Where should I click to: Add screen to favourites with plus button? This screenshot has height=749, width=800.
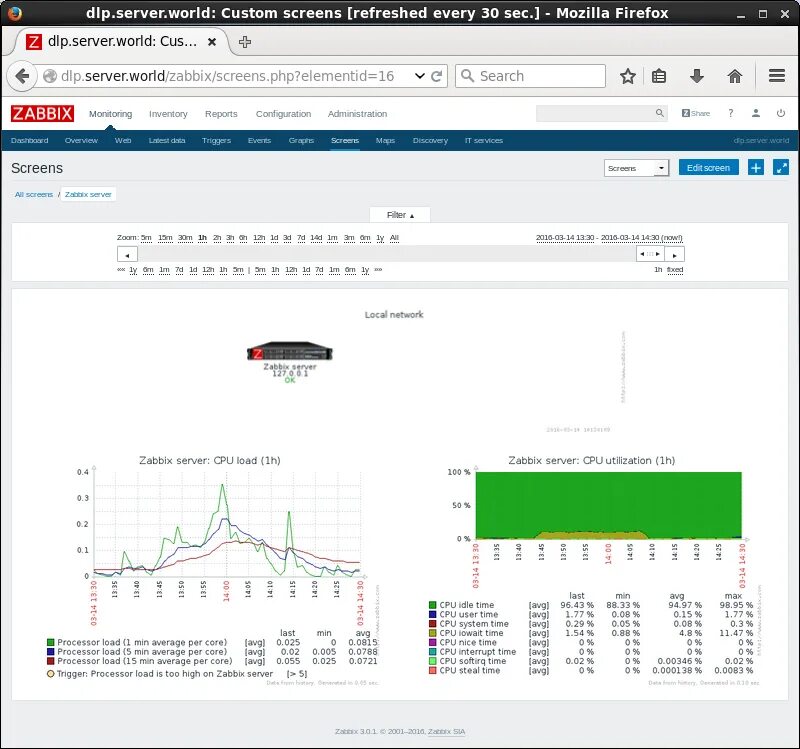(756, 167)
